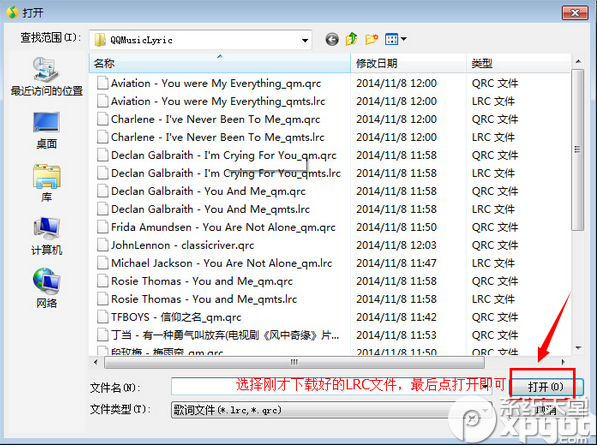Click the 2014/11/8 11:47 date cell
Image resolution: width=597 pixels, height=447 pixels.
point(396,263)
